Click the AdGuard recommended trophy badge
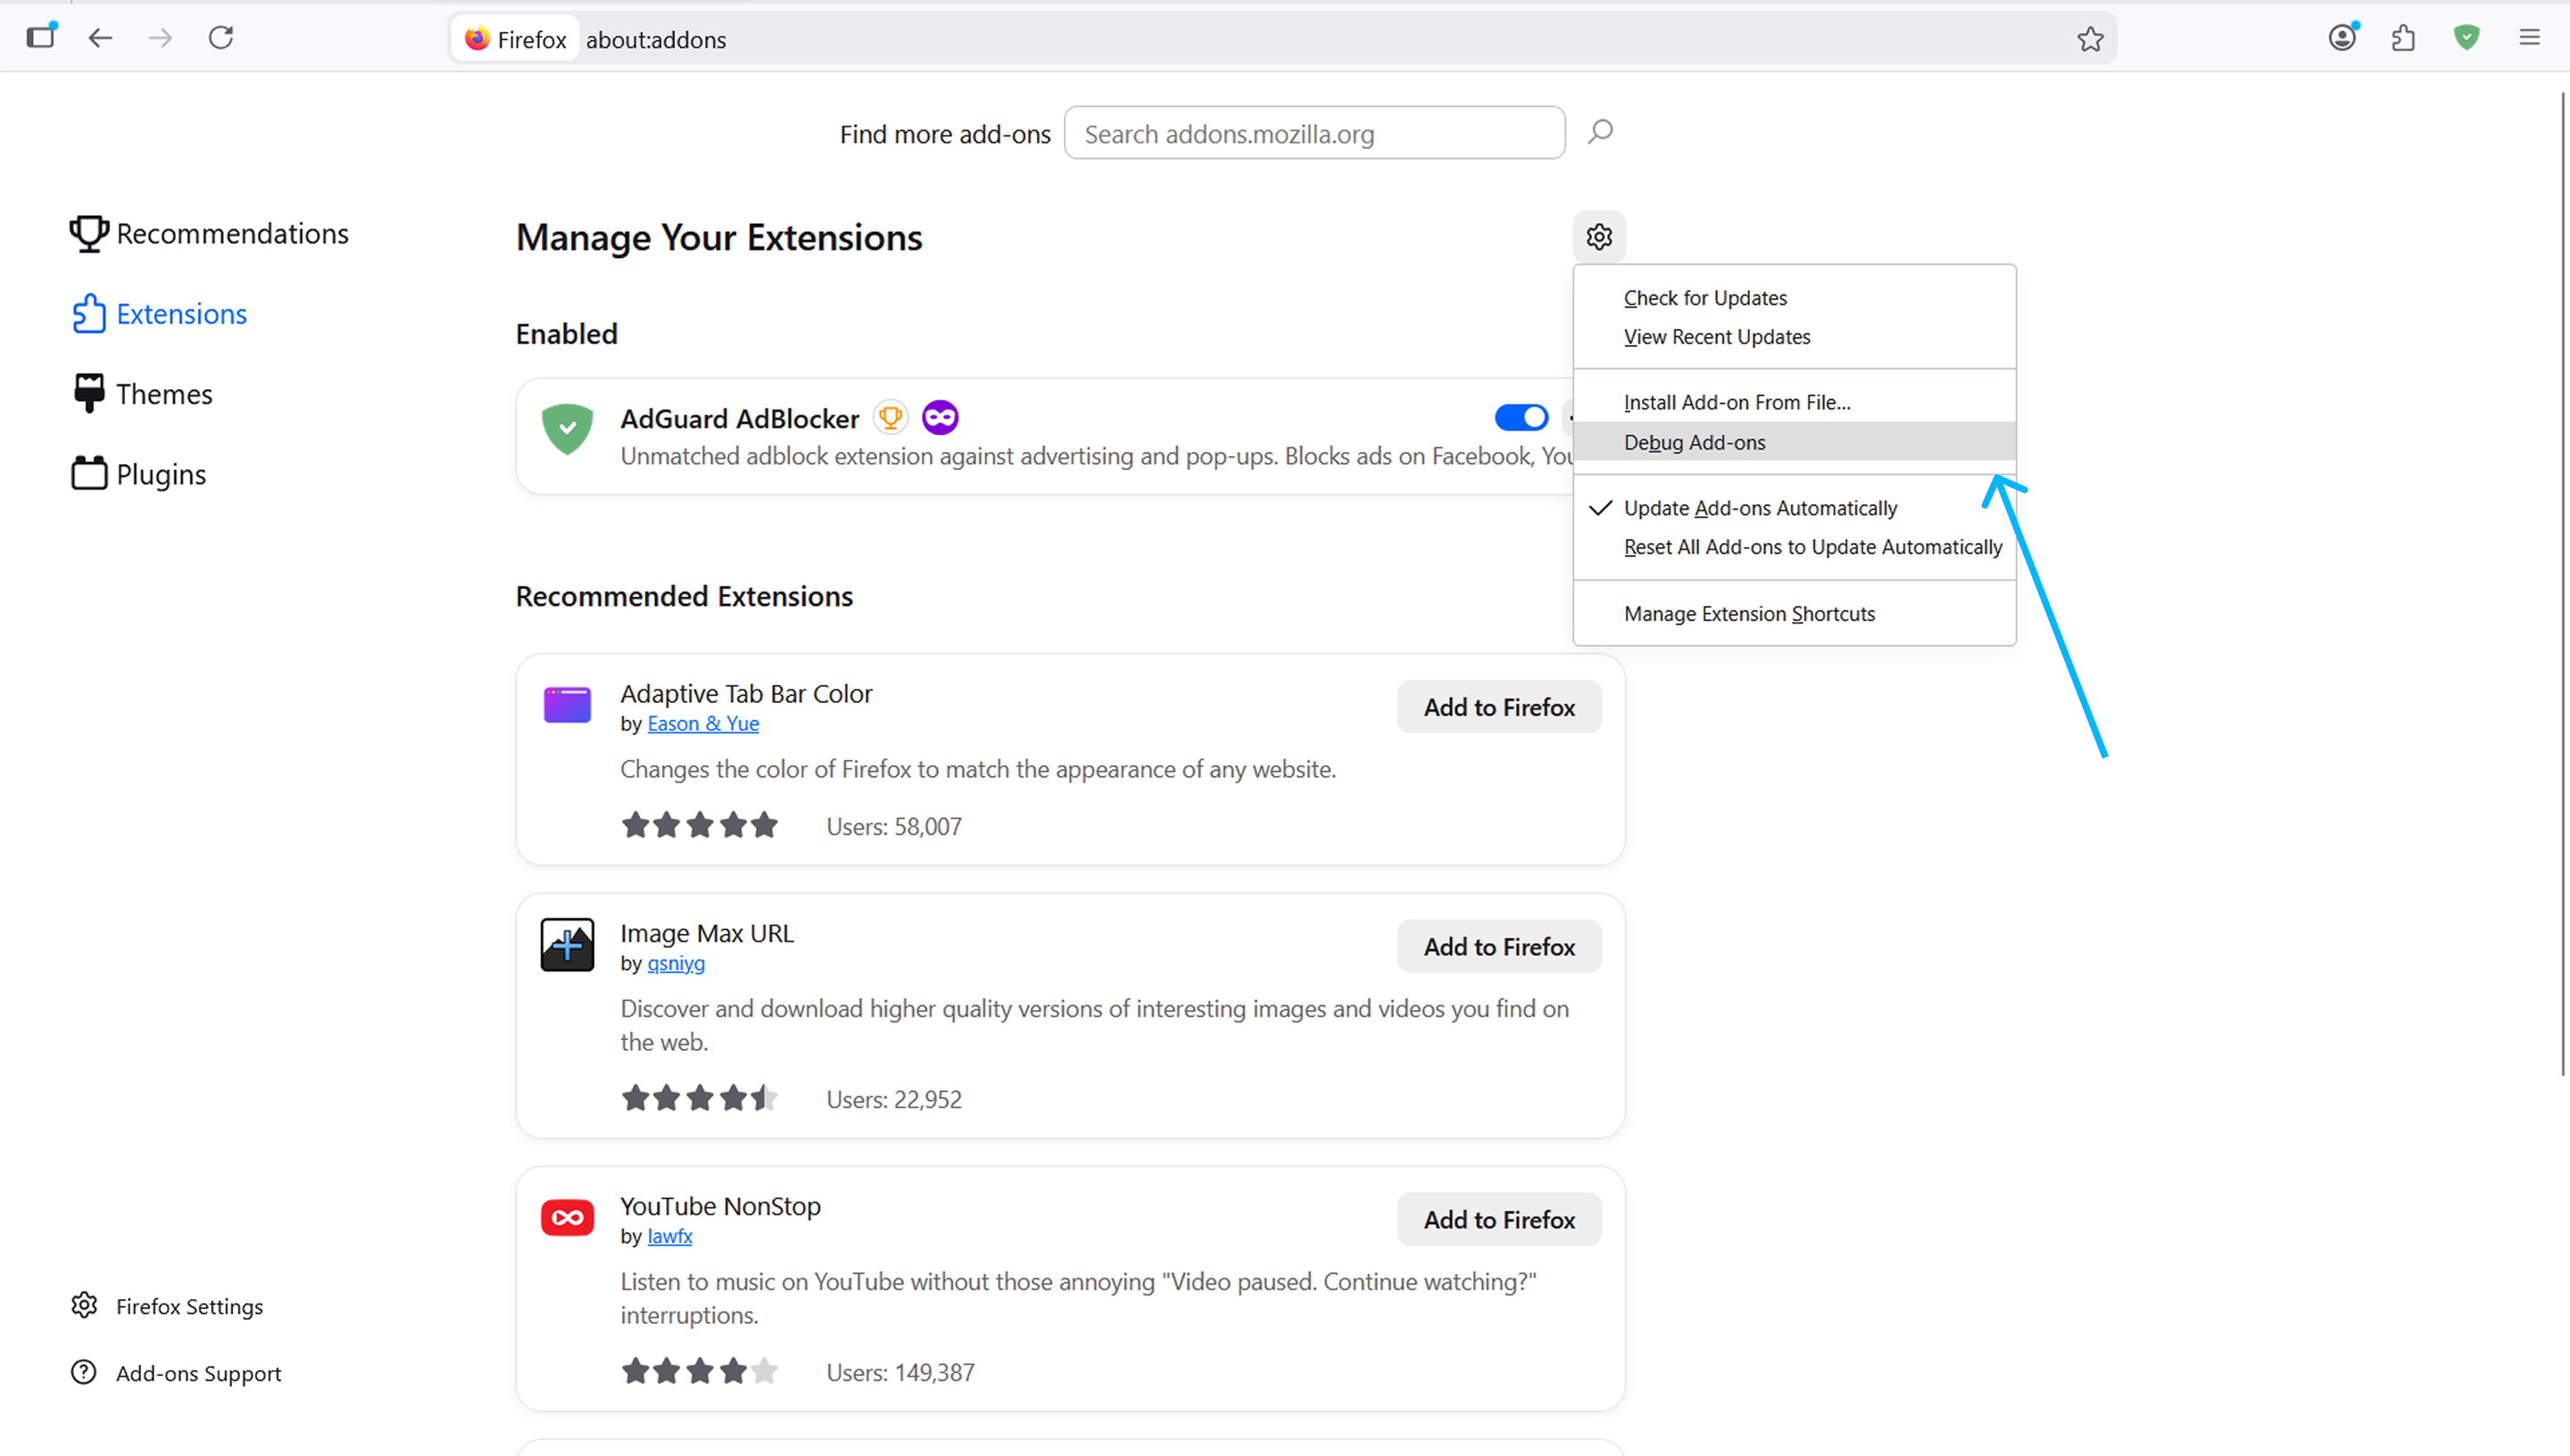 [x=890, y=418]
